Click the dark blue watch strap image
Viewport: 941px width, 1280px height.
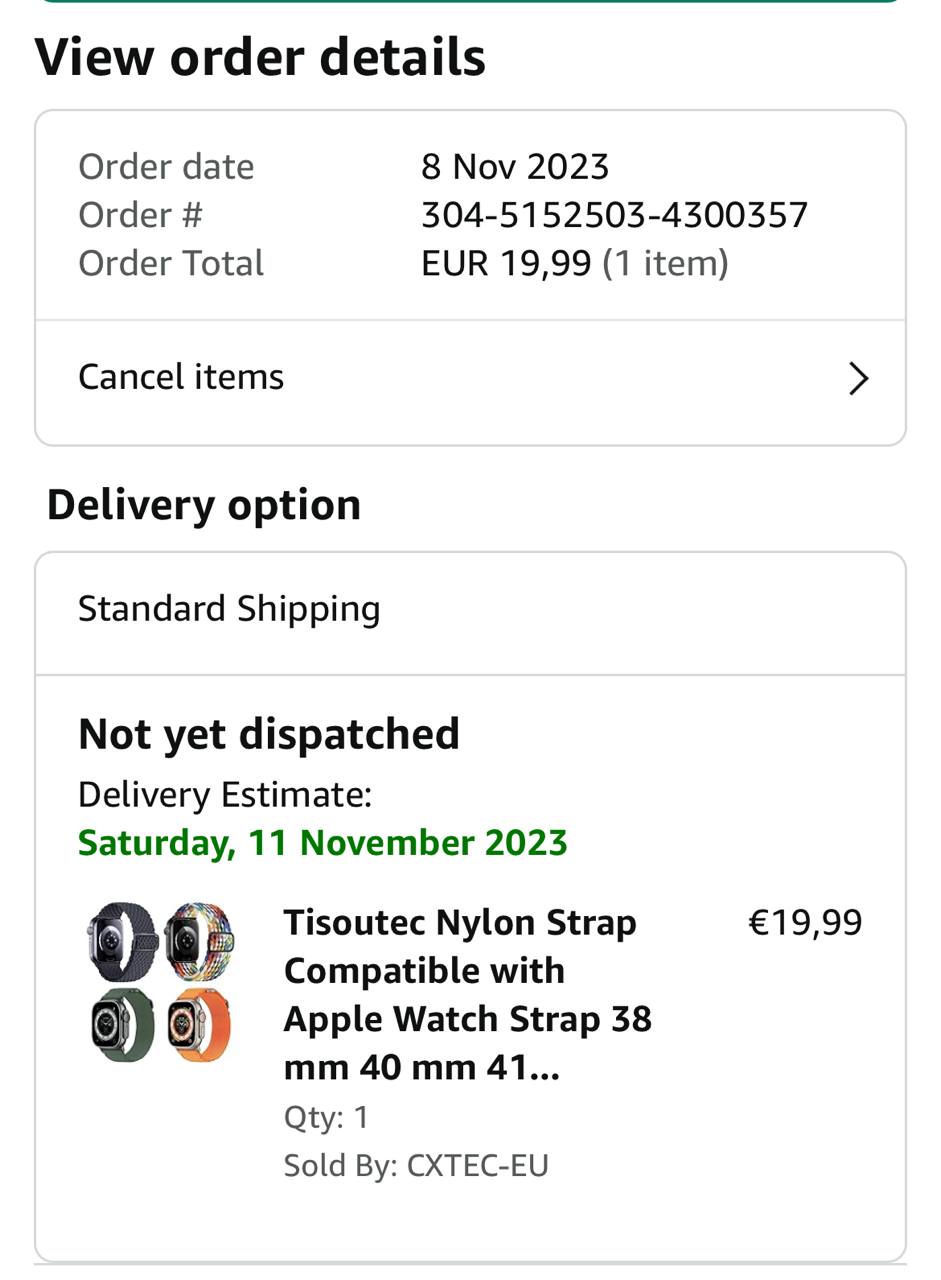click(x=122, y=941)
